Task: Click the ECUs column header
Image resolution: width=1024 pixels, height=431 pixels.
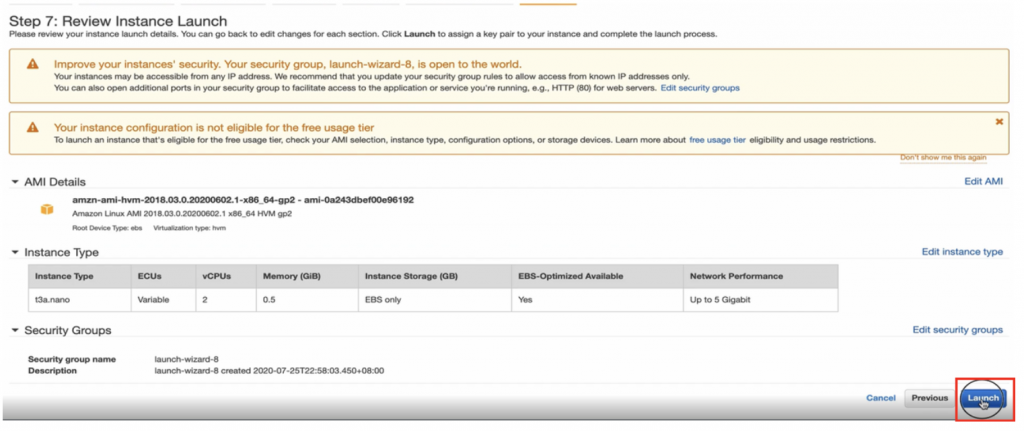Action: coord(163,276)
